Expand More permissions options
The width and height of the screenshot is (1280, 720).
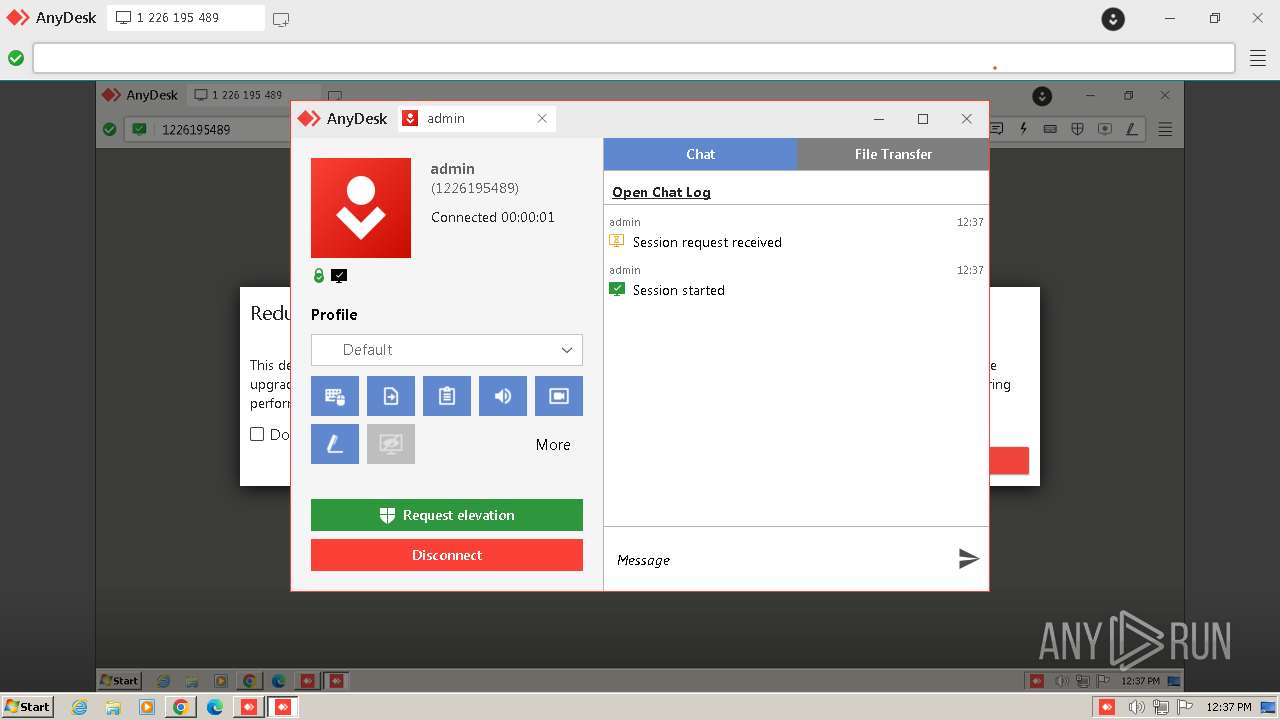553,445
